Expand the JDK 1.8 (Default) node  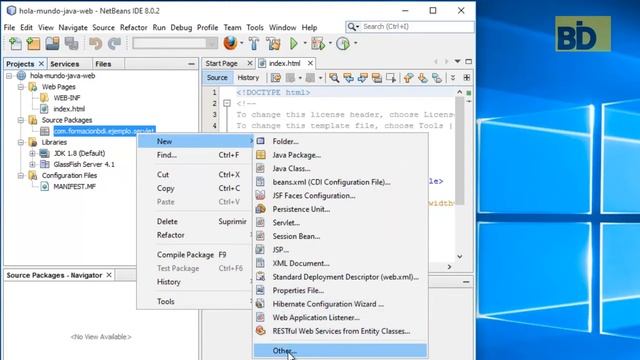32,153
